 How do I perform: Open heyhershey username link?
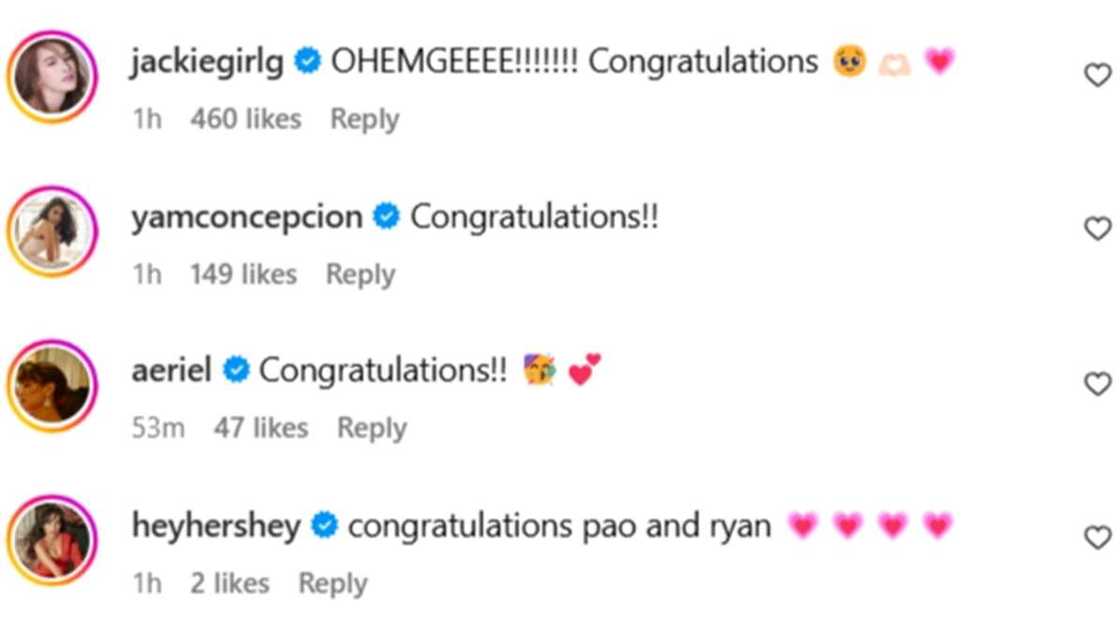coord(215,526)
